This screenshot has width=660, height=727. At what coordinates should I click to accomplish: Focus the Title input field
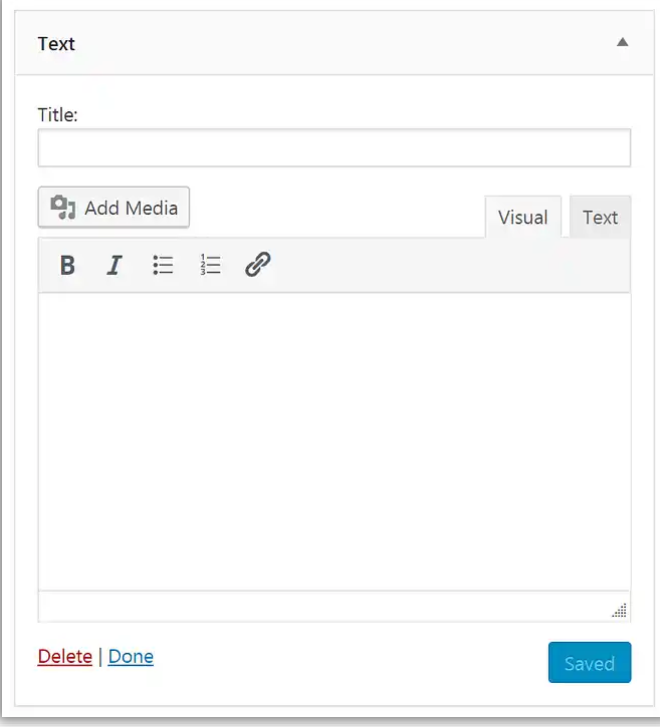coord(334,147)
